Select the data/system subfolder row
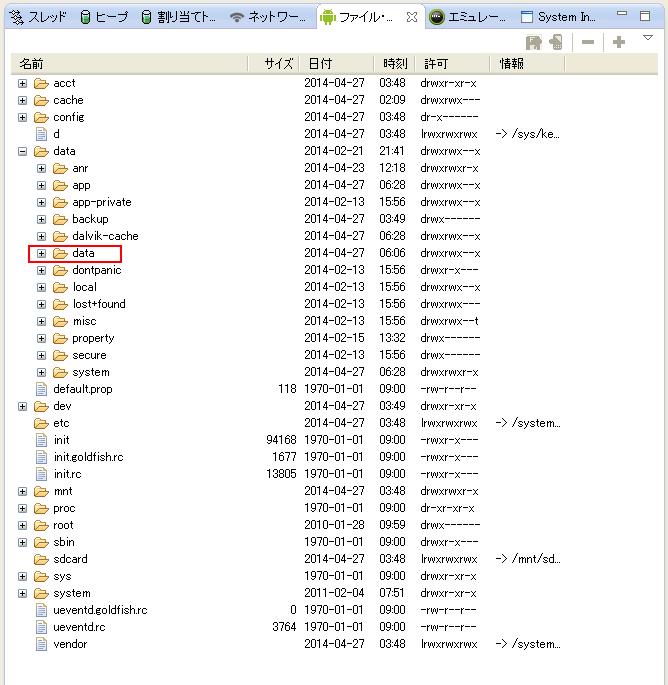The width and height of the screenshot is (668, 685). tap(334, 372)
